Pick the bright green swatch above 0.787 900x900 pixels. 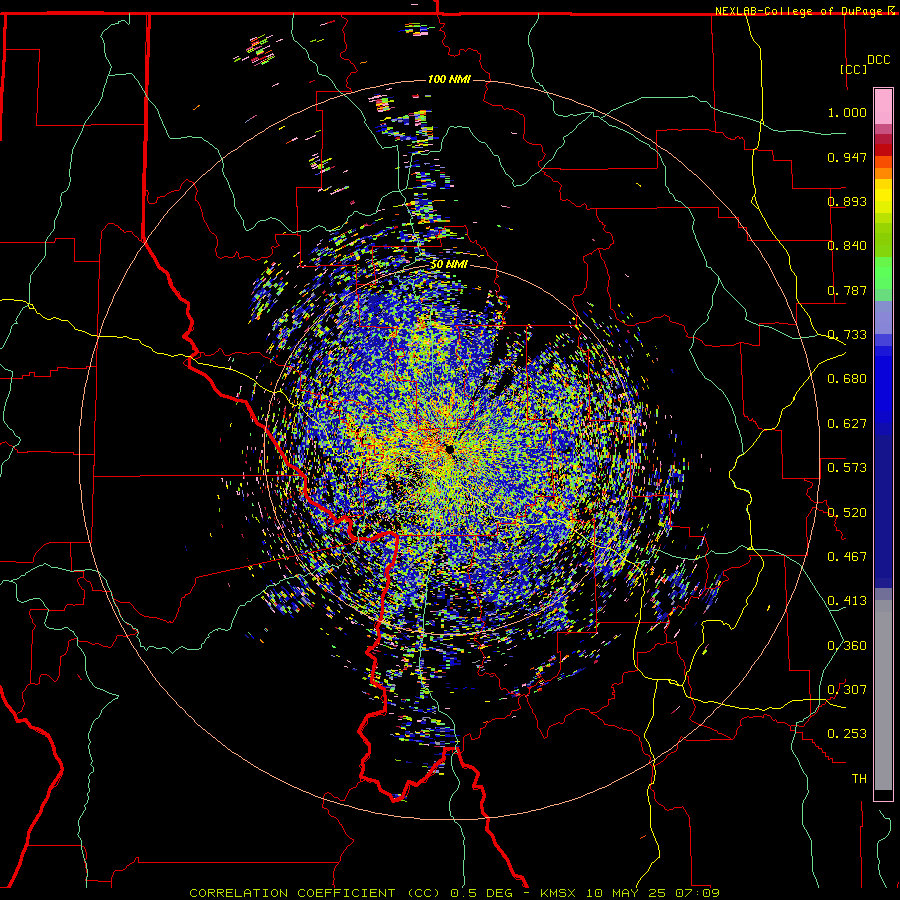click(x=883, y=273)
